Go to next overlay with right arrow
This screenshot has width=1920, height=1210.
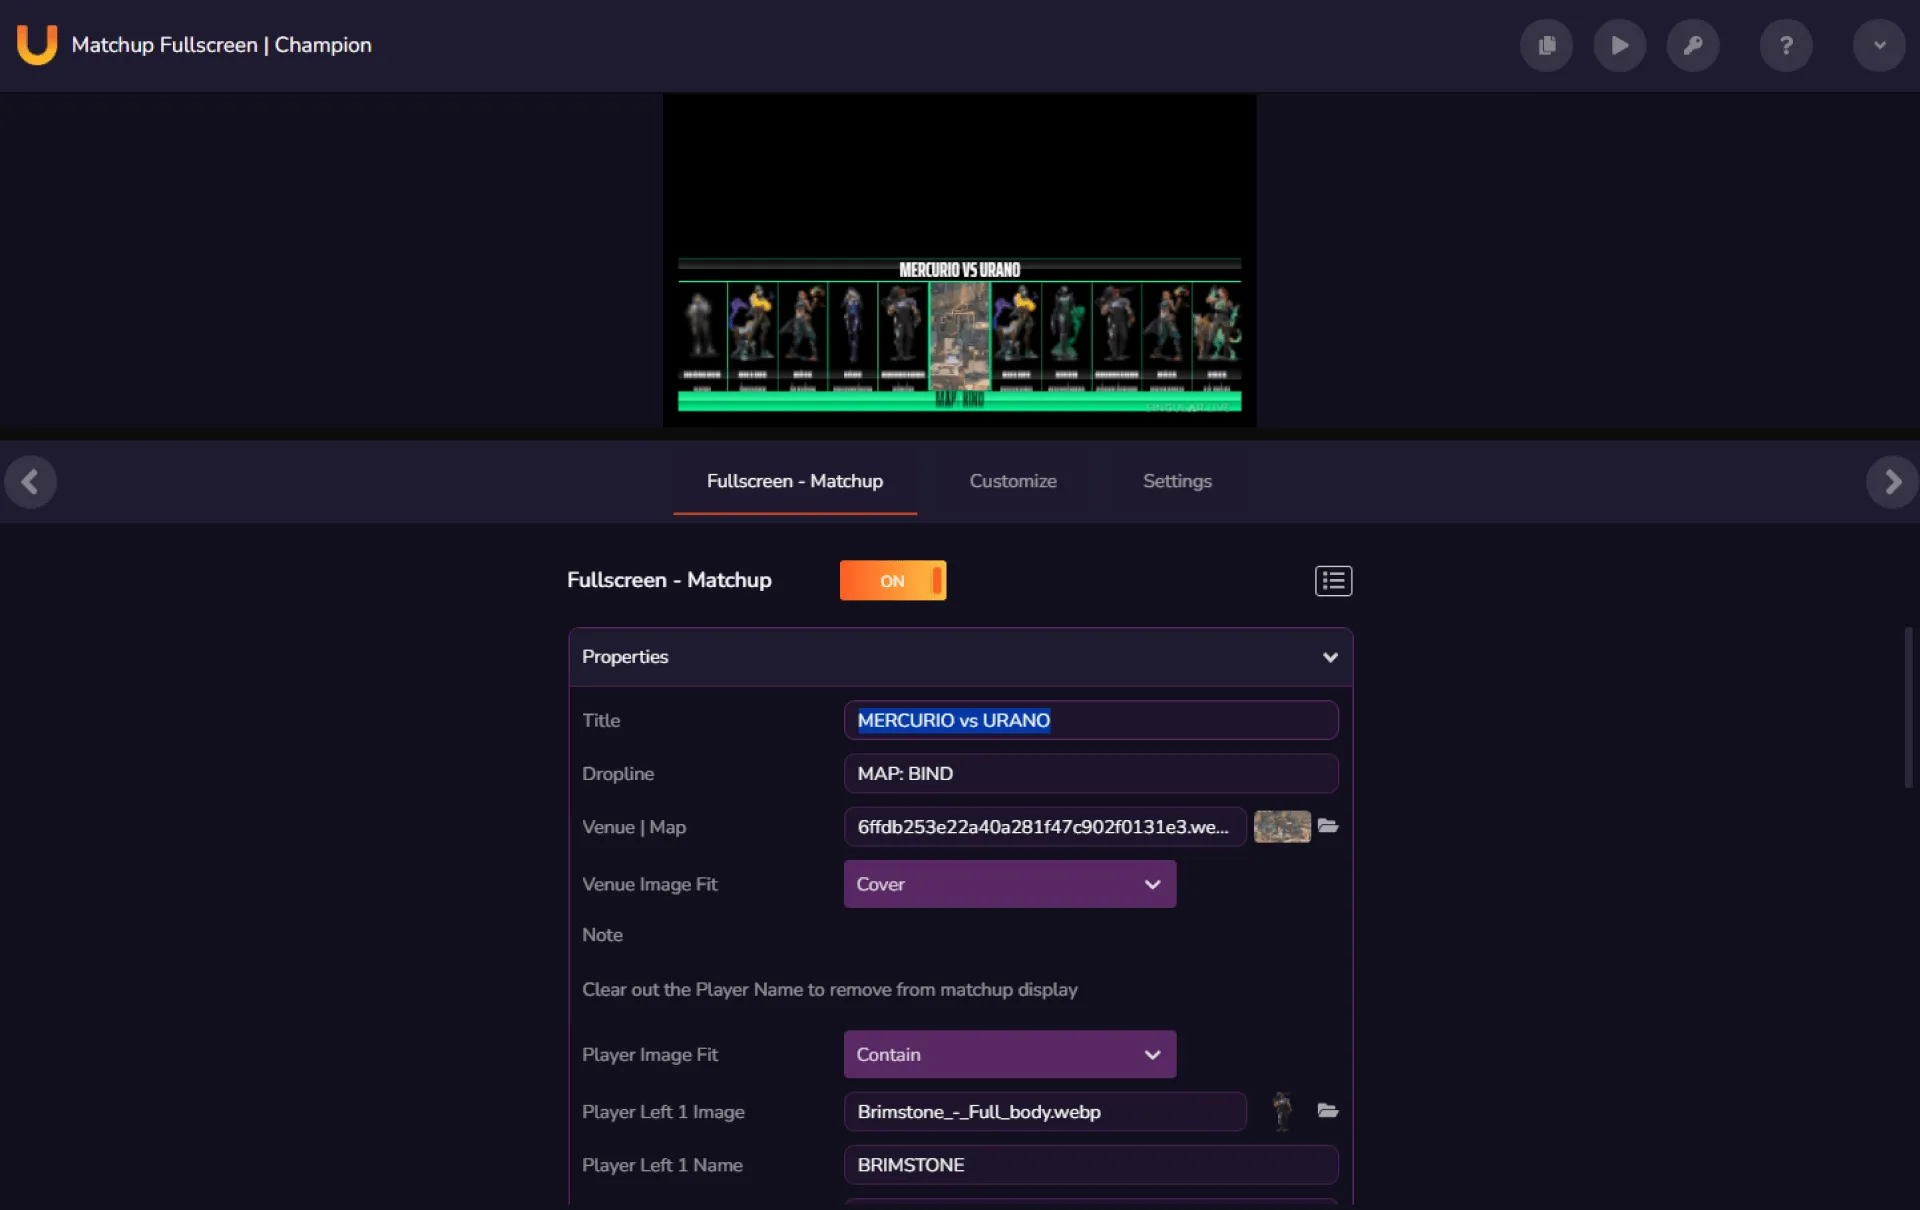(x=1892, y=482)
